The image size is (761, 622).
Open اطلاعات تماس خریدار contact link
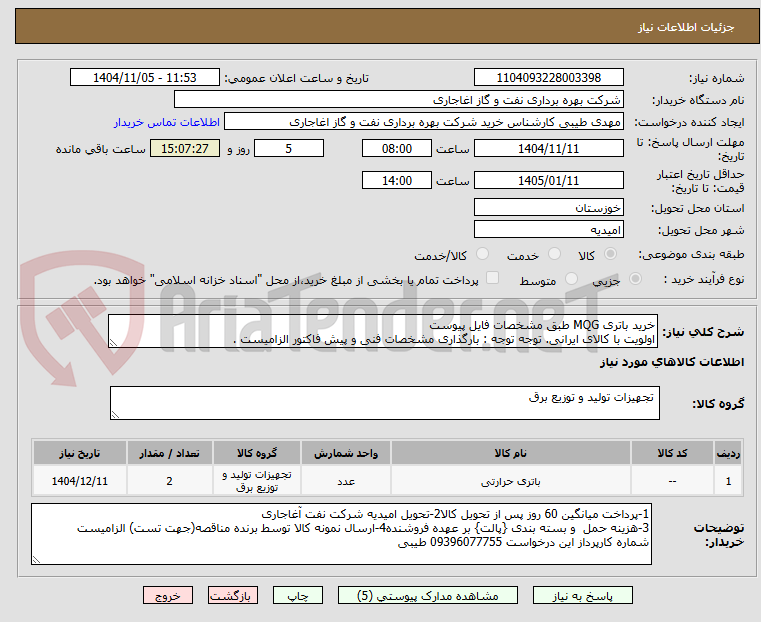[x=167, y=122]
